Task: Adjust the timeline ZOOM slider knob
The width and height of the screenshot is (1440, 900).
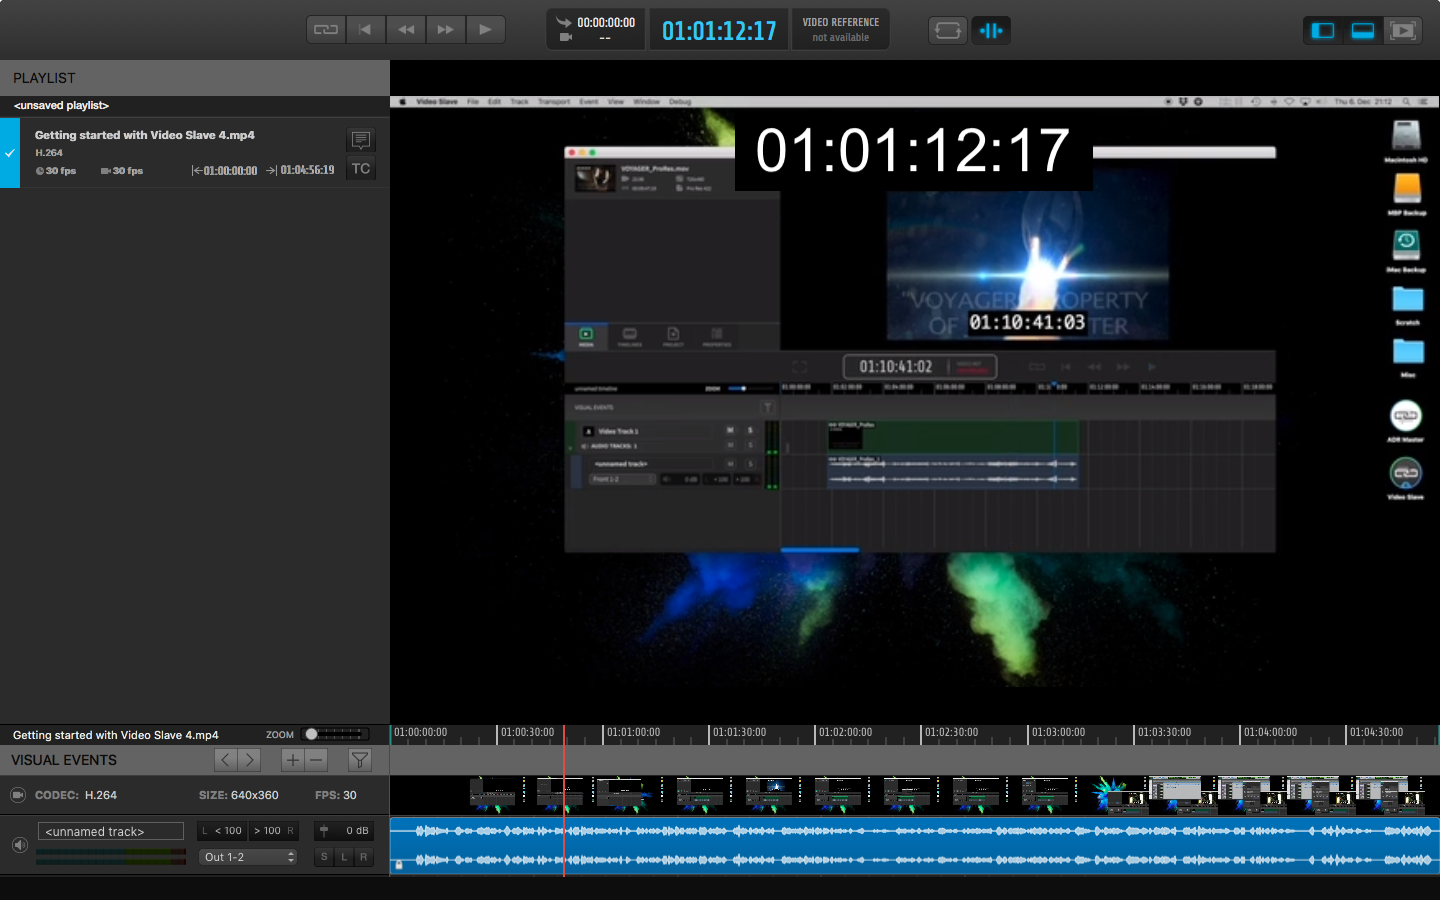Action: pos(311,734)
